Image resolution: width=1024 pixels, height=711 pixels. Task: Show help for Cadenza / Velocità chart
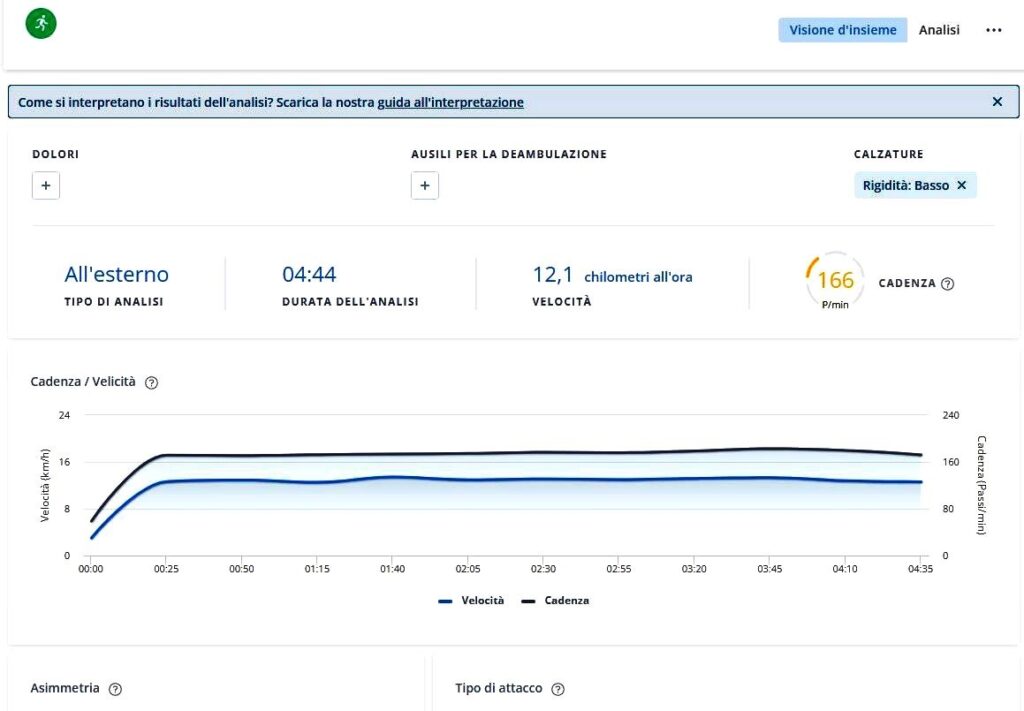click(x=152, y=383)
